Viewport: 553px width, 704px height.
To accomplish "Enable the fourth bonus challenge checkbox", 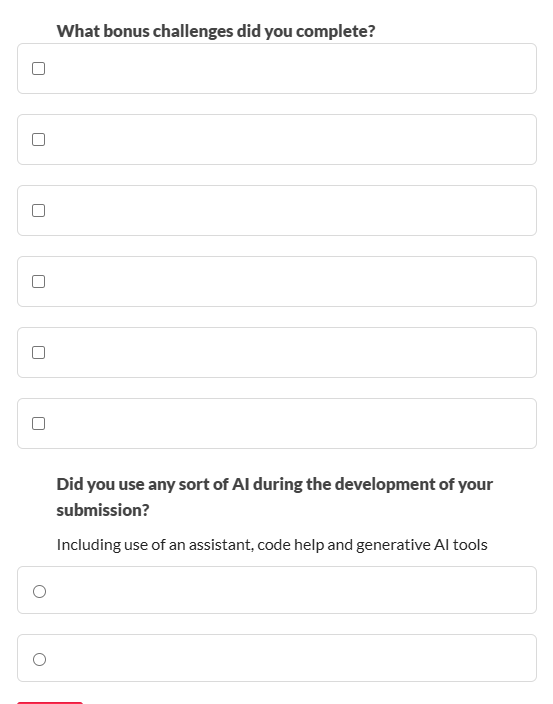I will [39, 282].
